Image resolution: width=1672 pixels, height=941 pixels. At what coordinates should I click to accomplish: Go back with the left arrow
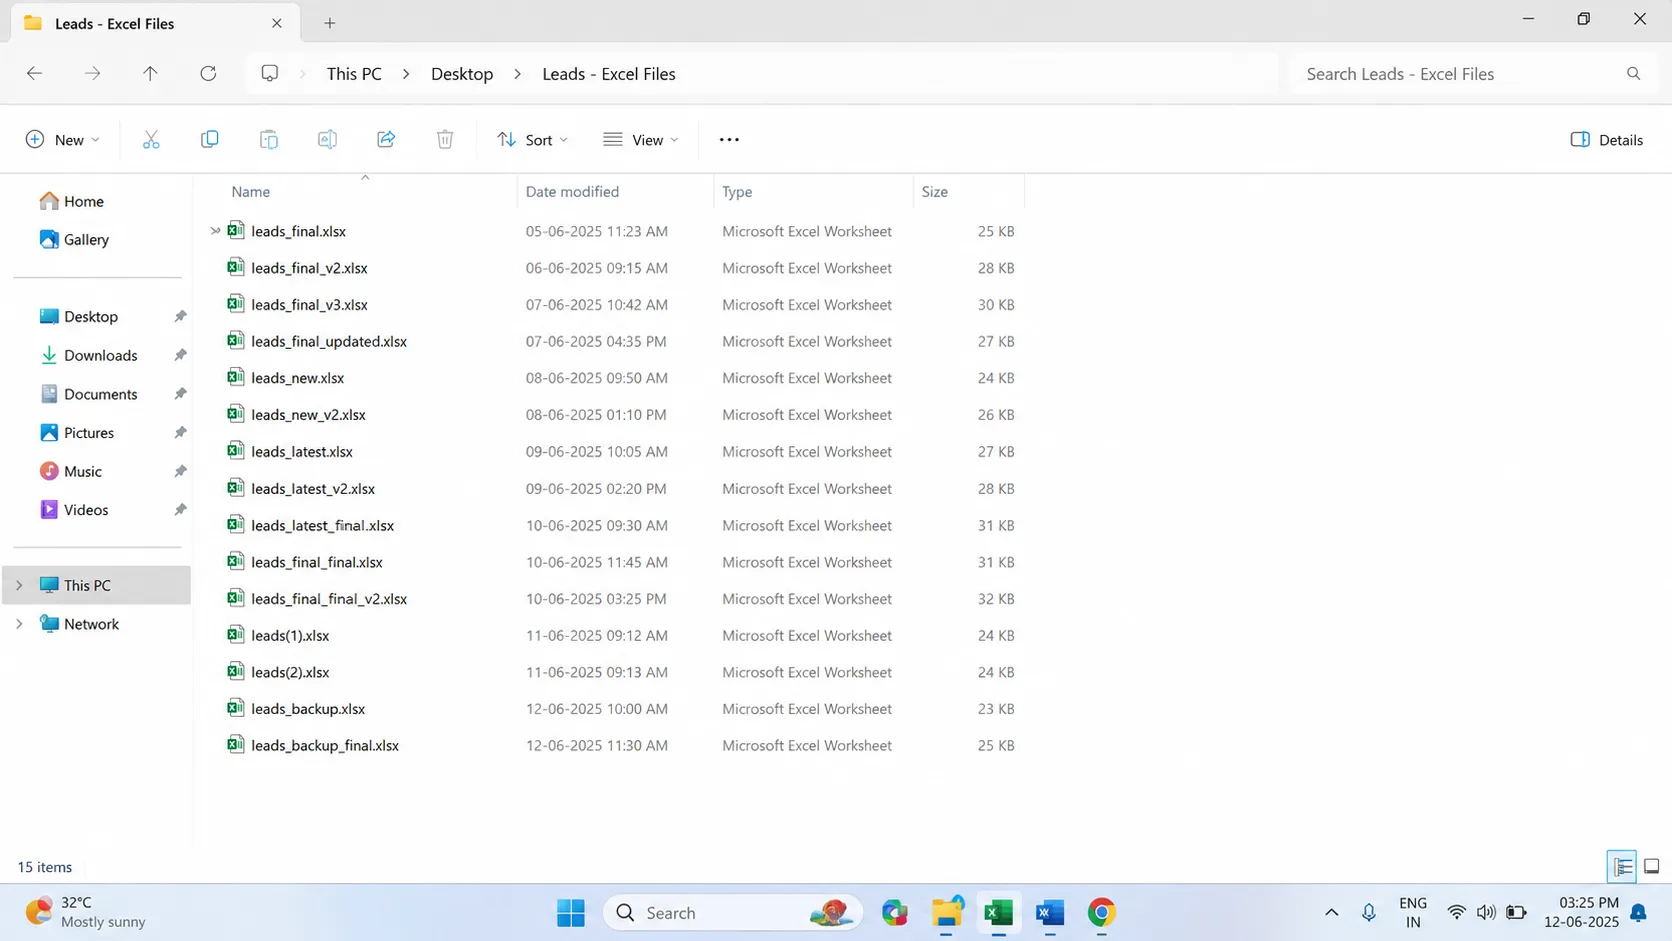34,73
